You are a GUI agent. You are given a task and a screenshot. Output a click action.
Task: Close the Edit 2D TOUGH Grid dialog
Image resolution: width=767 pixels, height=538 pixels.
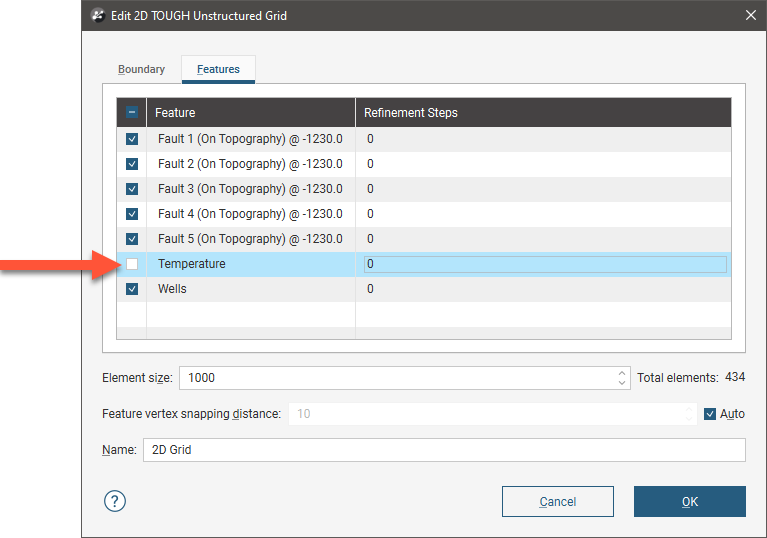click(750, 15)
